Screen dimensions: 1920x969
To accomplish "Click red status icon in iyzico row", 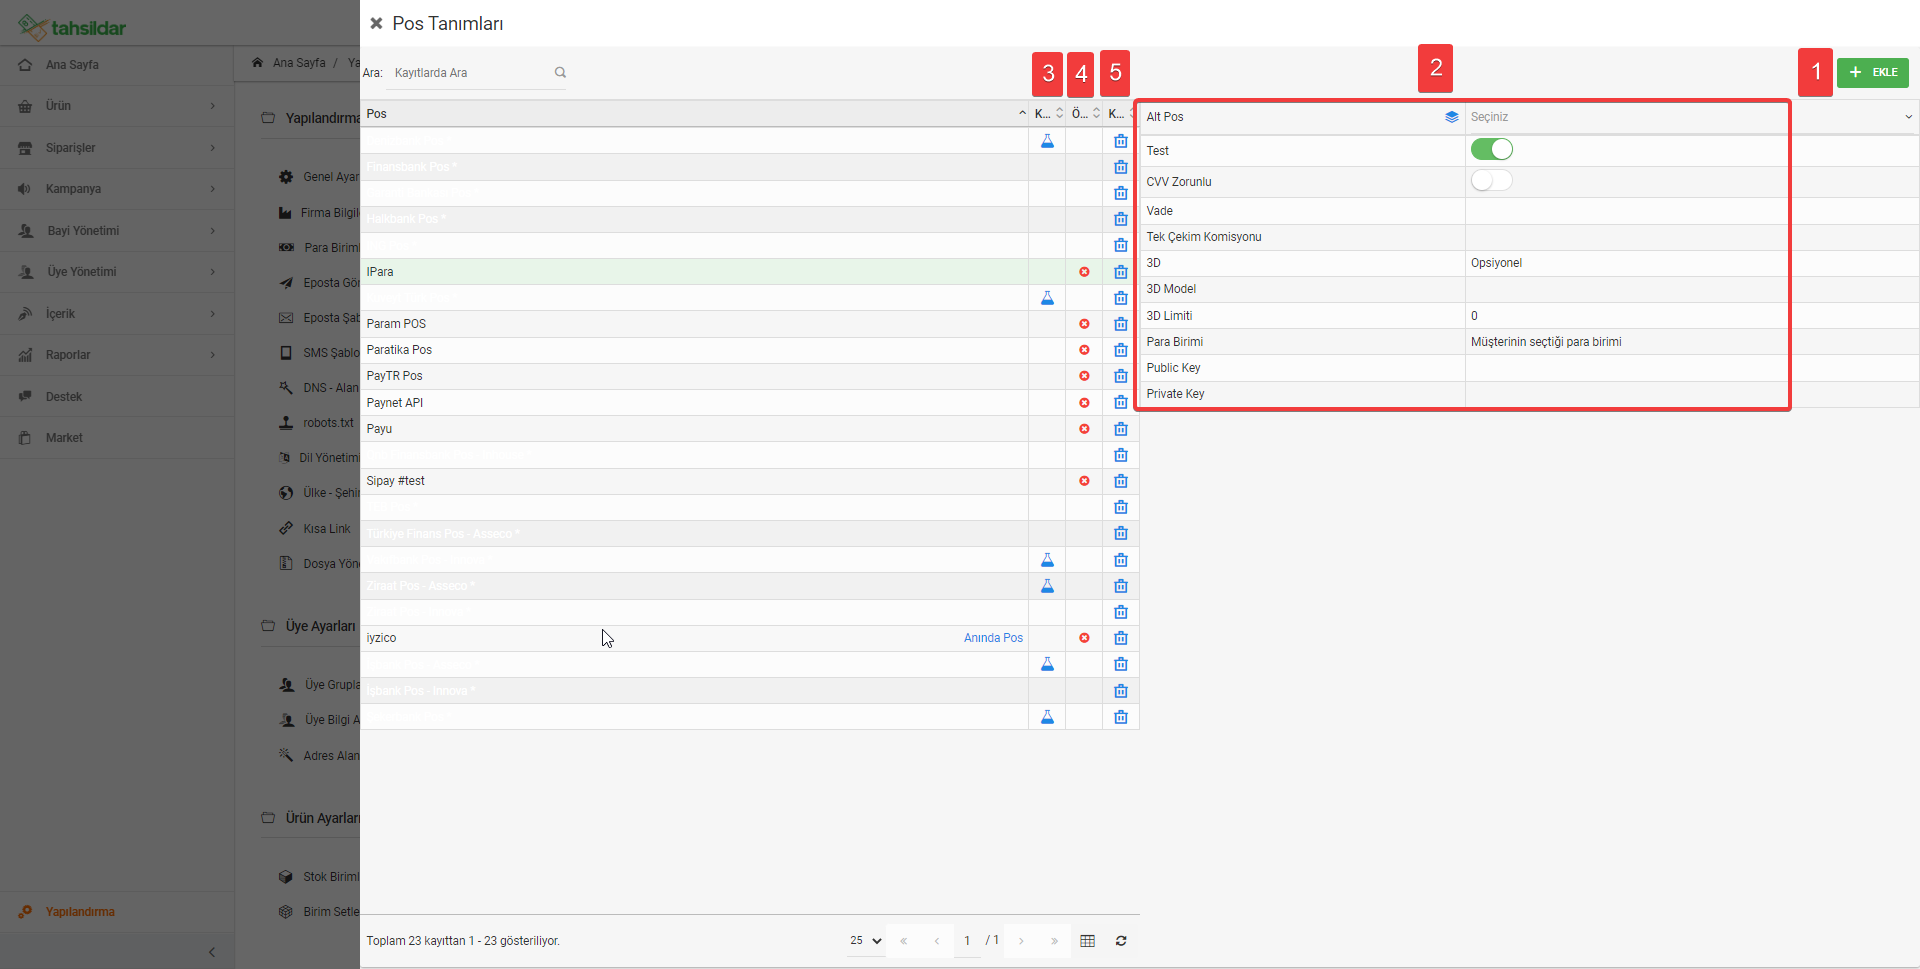I will coord(1084,638).
